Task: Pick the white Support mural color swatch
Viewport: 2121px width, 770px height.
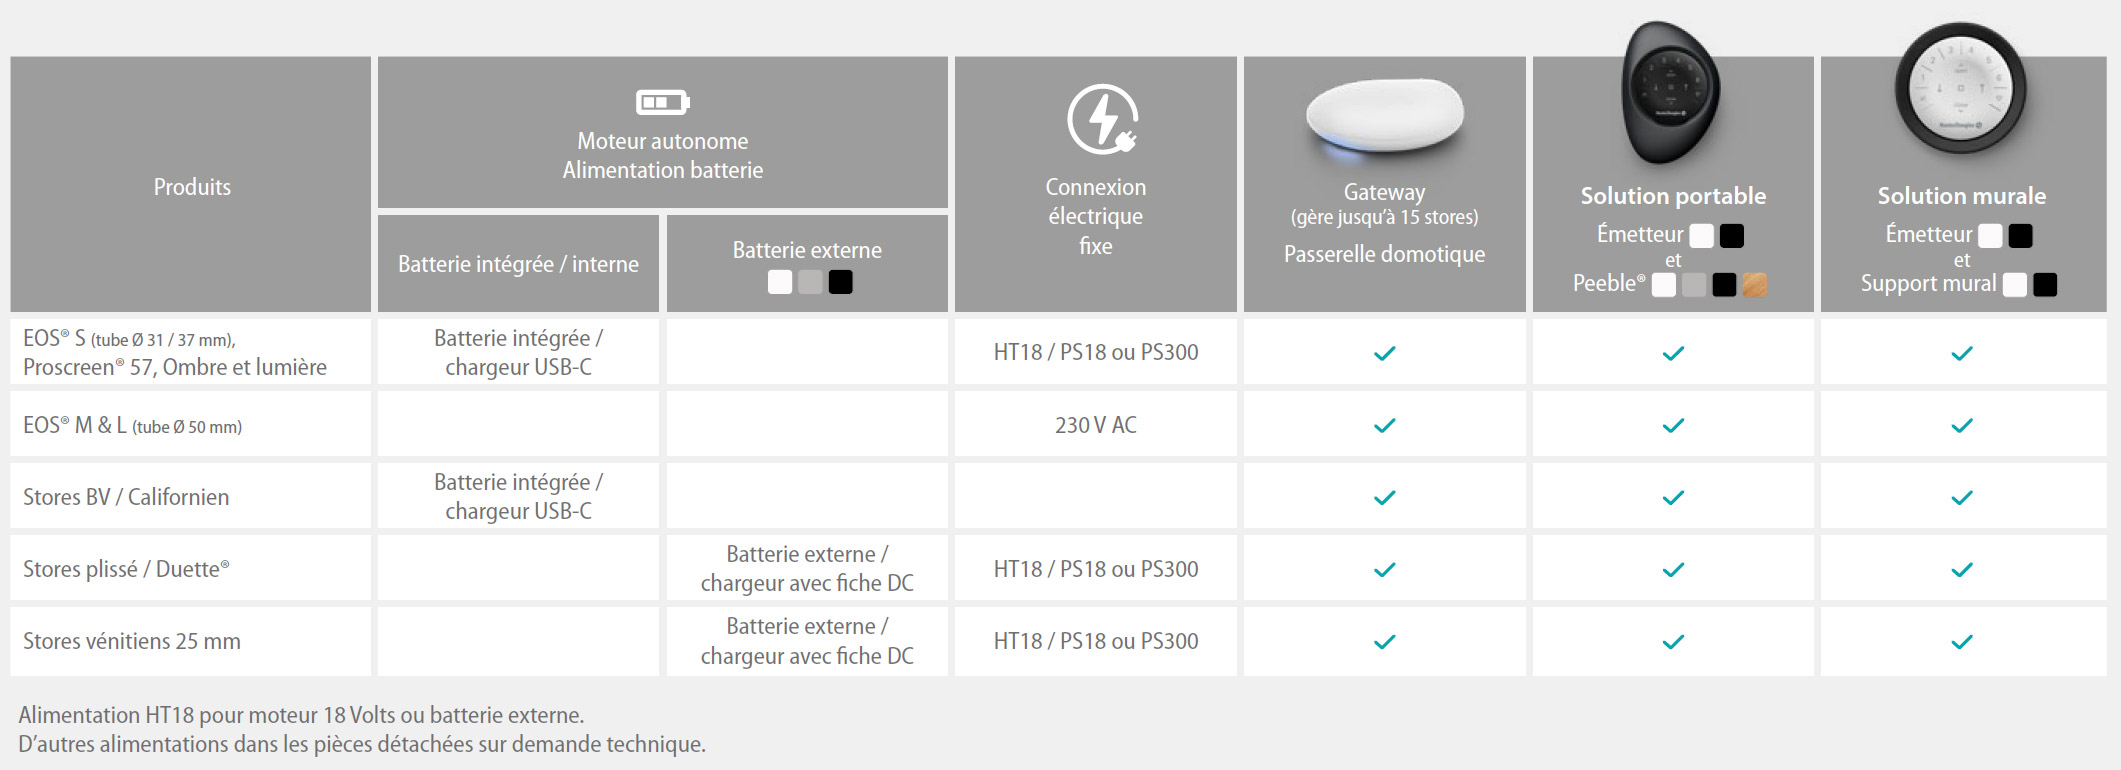Action: (2015, 285)
